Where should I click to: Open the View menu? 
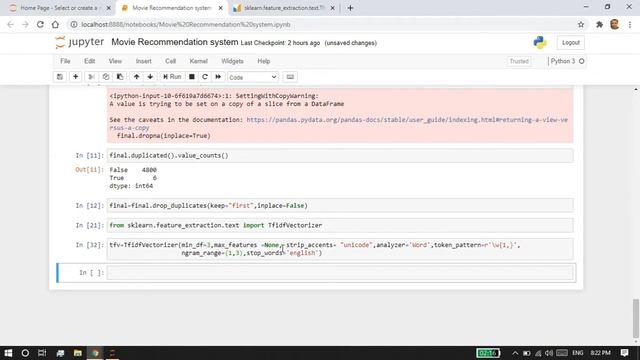[115, 61]
